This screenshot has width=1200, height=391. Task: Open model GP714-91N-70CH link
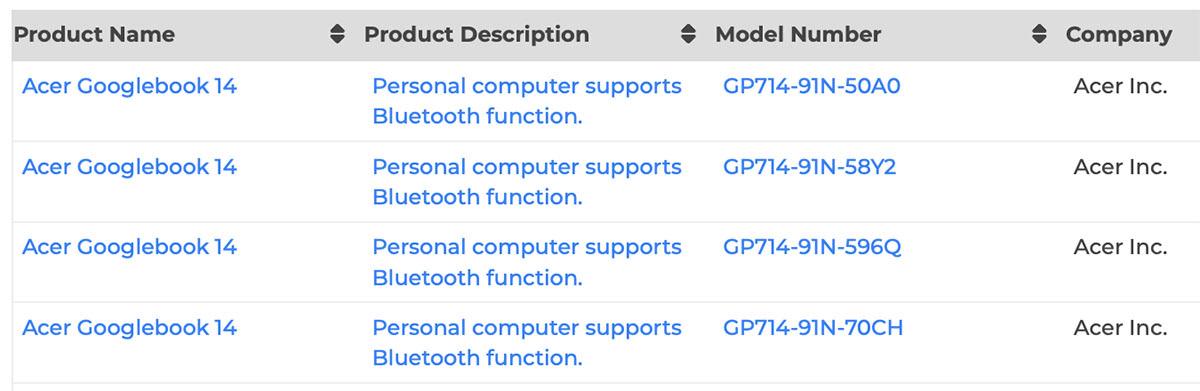tap(813, 328)
